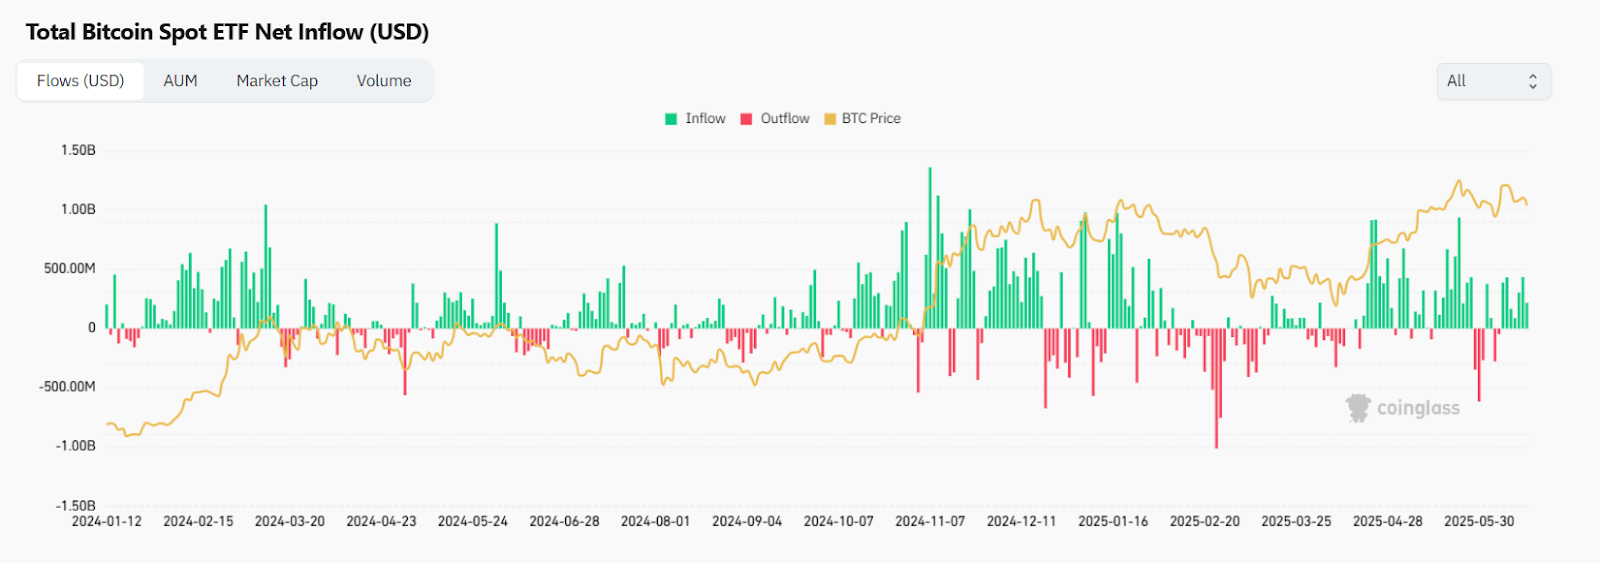This screenshot has width=1600, height=563.
Task: Click the -500.00M y-axis label
Action: pyautogui.click(x=67, y=386)
